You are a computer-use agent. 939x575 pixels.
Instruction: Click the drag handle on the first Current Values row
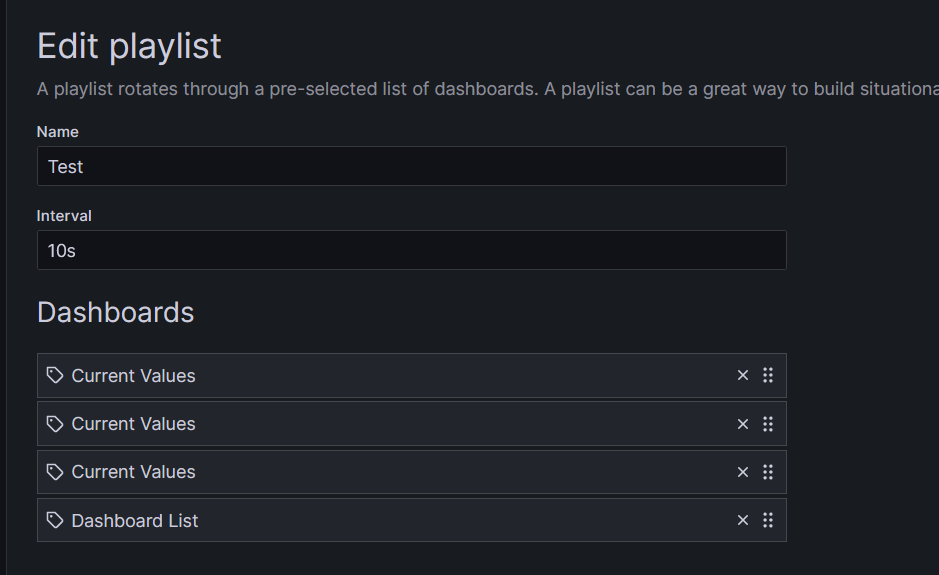[768, 375]
